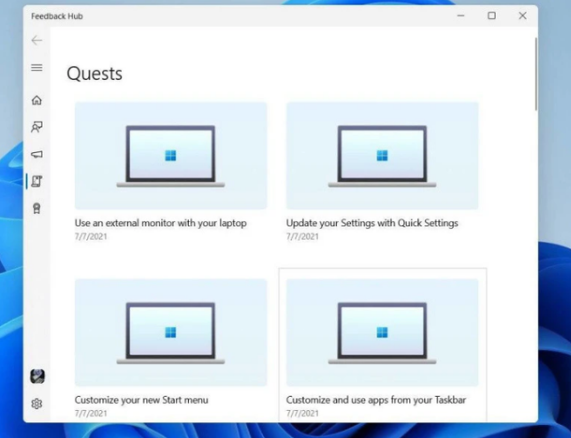Open the hamburger navigation menu
This screenshot has width=571, height=438.
[37, 68]
